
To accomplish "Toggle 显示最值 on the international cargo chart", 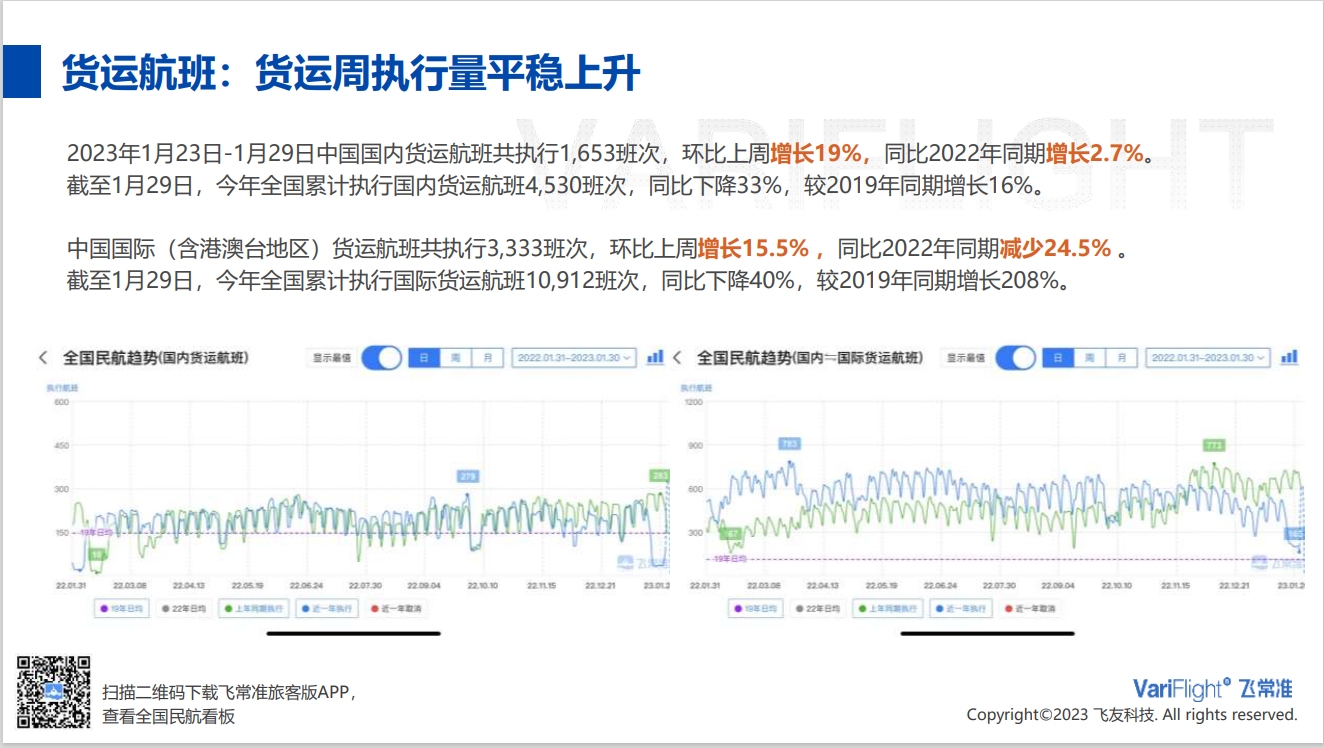I will click(x=1018, y=358).
